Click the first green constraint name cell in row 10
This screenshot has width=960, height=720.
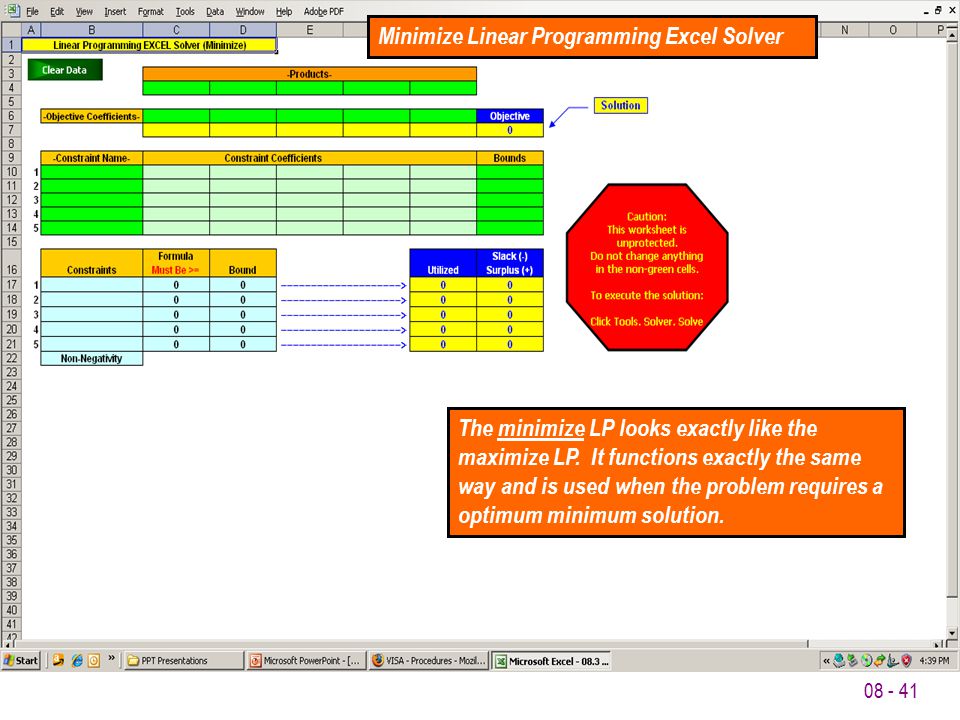(92, 171)
